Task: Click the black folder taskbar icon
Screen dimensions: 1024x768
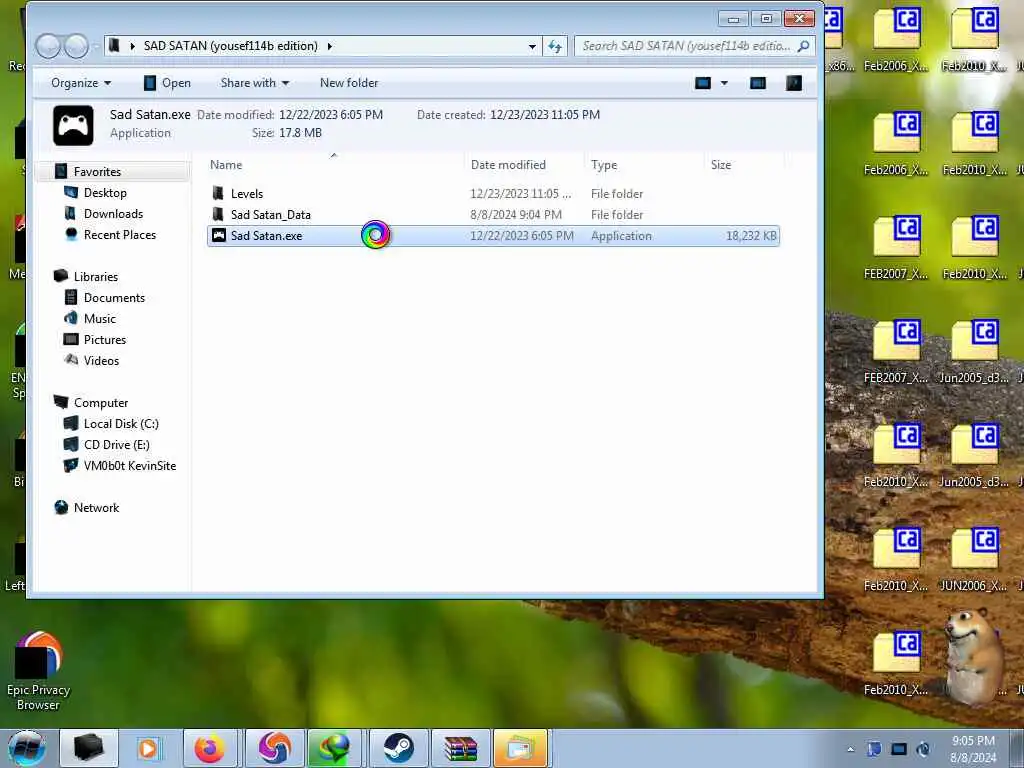Action: [x=89, y=748]
